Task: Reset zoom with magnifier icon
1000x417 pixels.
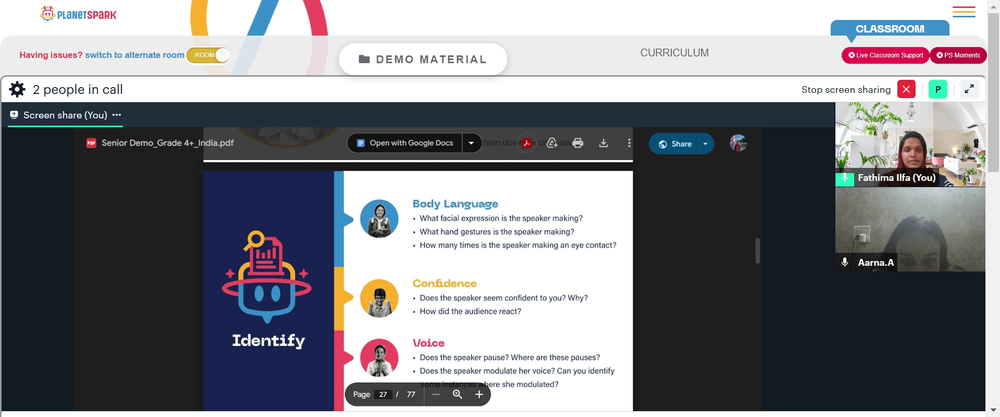Action: [x=457, y=394]
